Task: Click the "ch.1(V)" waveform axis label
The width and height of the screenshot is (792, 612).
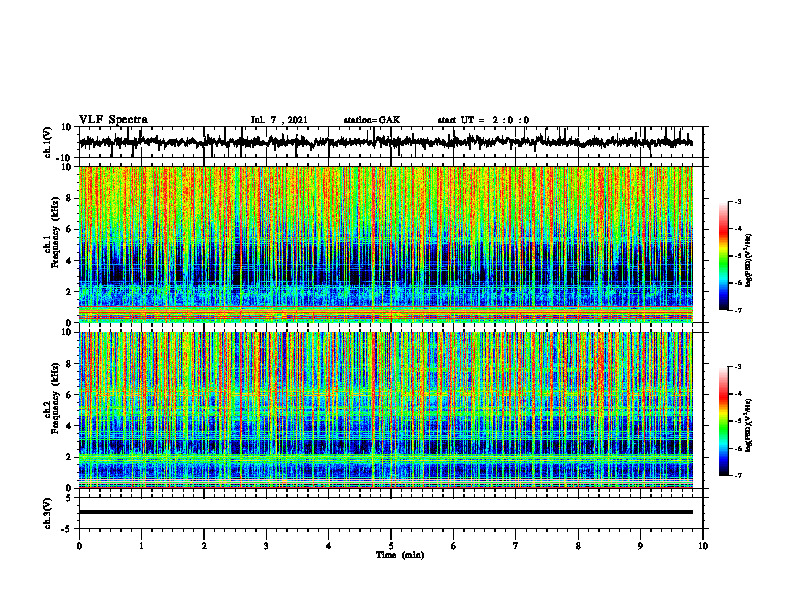Action: coord(47,141)
